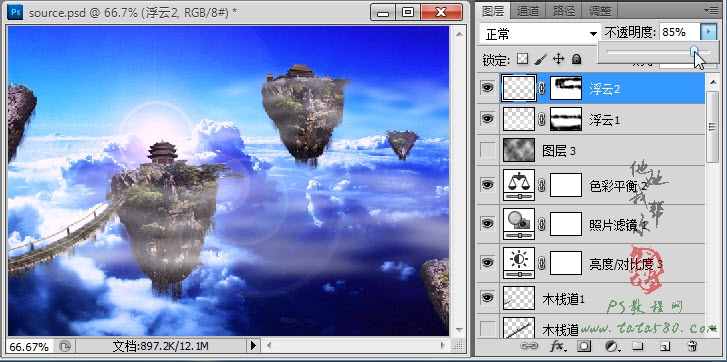The image size is (727, 362).
Task: Click the opacity 85% input field
Action: [679, 32]
